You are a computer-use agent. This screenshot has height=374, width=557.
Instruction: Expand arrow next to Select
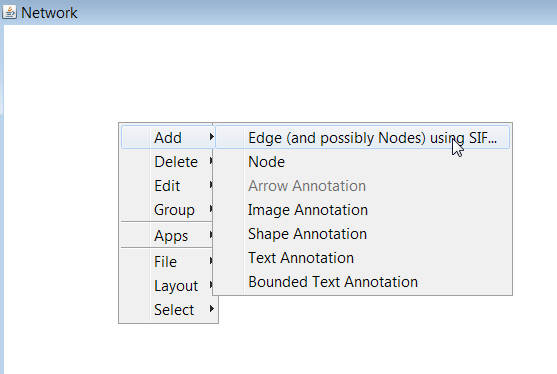(212, 309)
